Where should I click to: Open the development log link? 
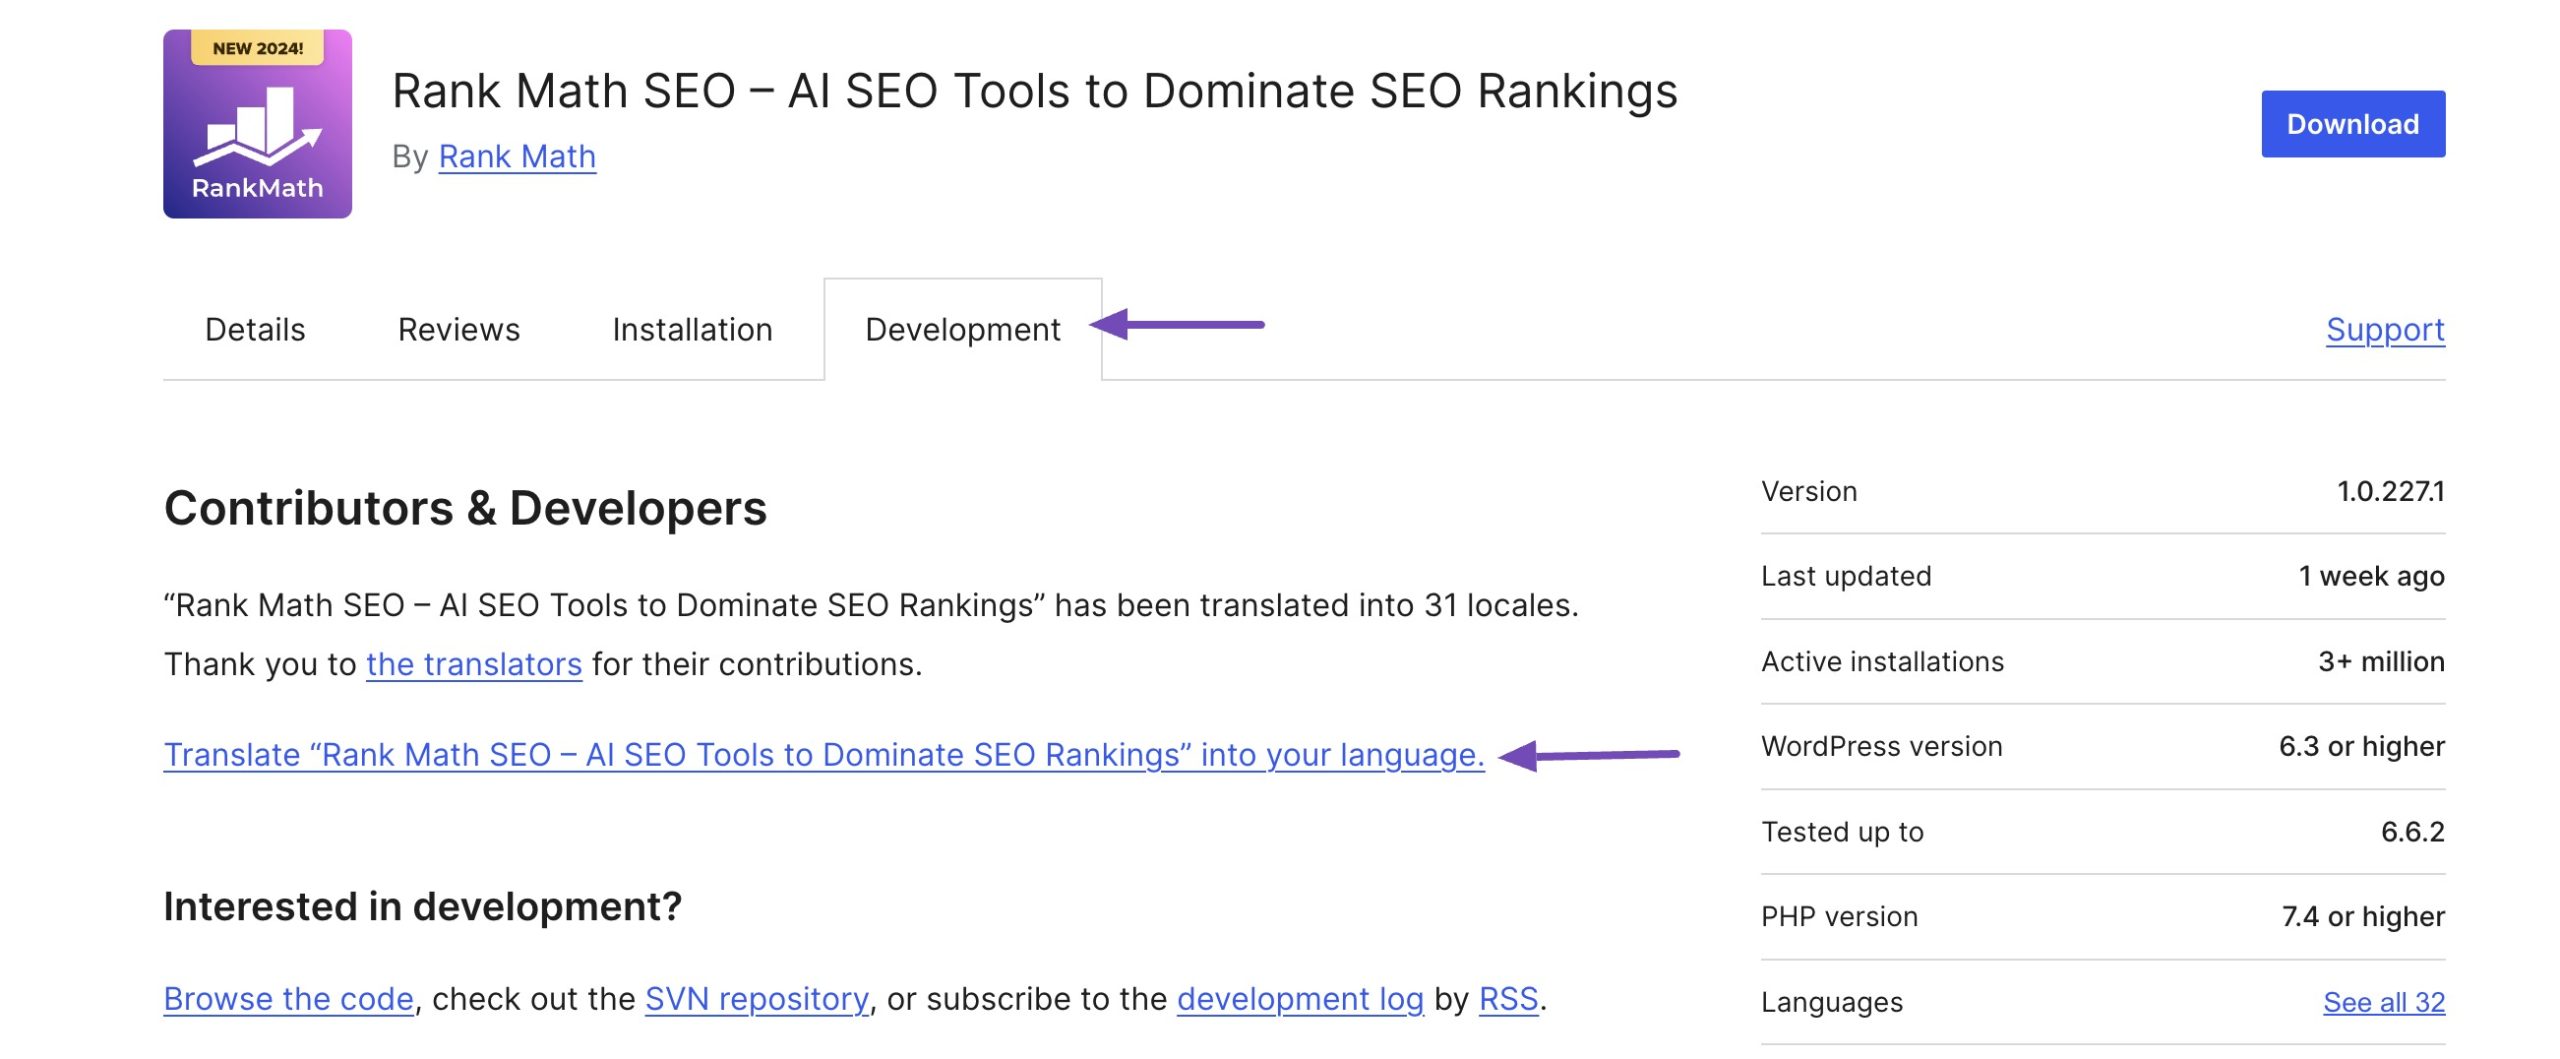pyautogui.click(x=1300, y=998)
